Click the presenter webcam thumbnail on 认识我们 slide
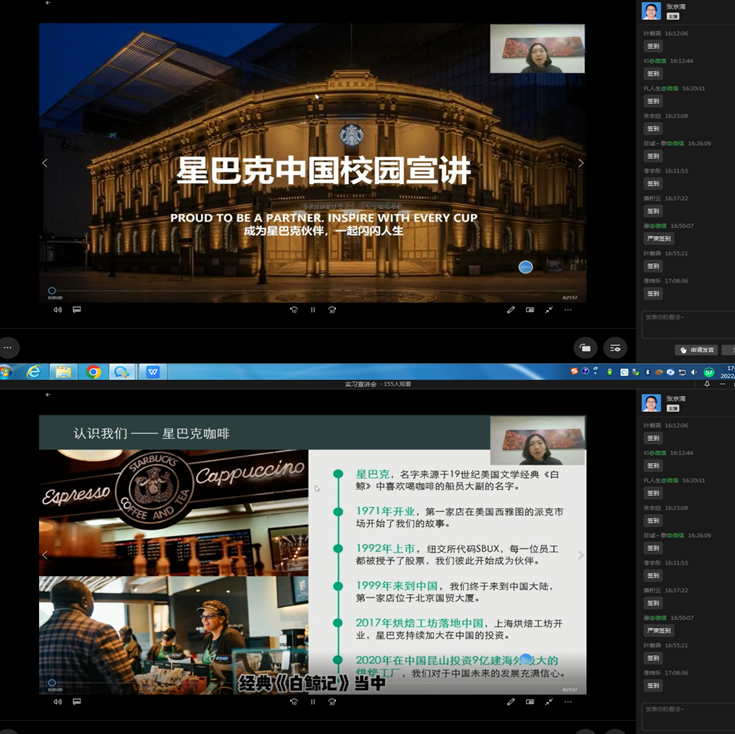Image resolution: width=735 pixels, height=734 pixels. [x=537, y=441]
